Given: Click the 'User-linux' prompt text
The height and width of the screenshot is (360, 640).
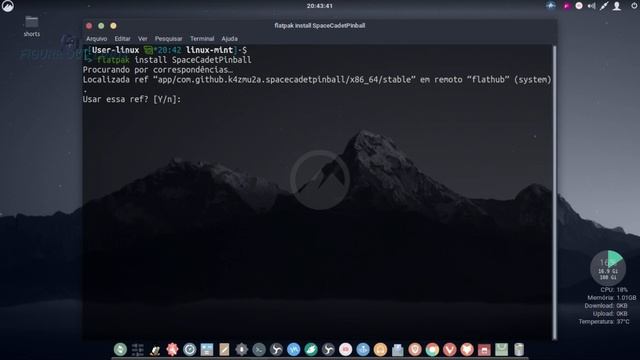Looking at the screenshot, I should tap(116, 50).
